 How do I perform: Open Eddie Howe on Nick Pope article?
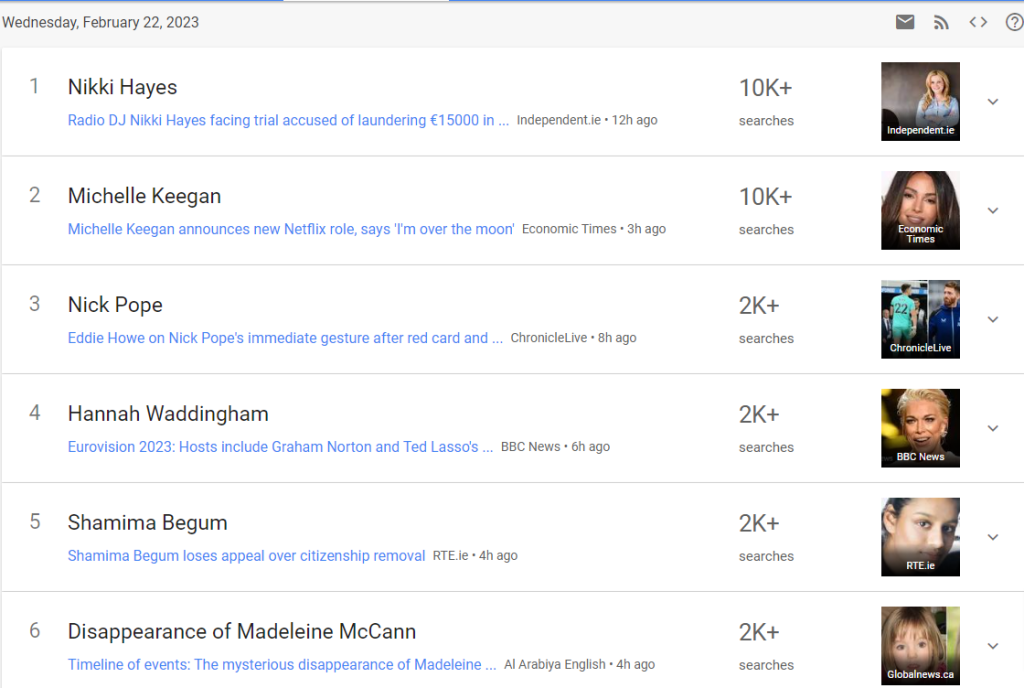coord(285,338)
